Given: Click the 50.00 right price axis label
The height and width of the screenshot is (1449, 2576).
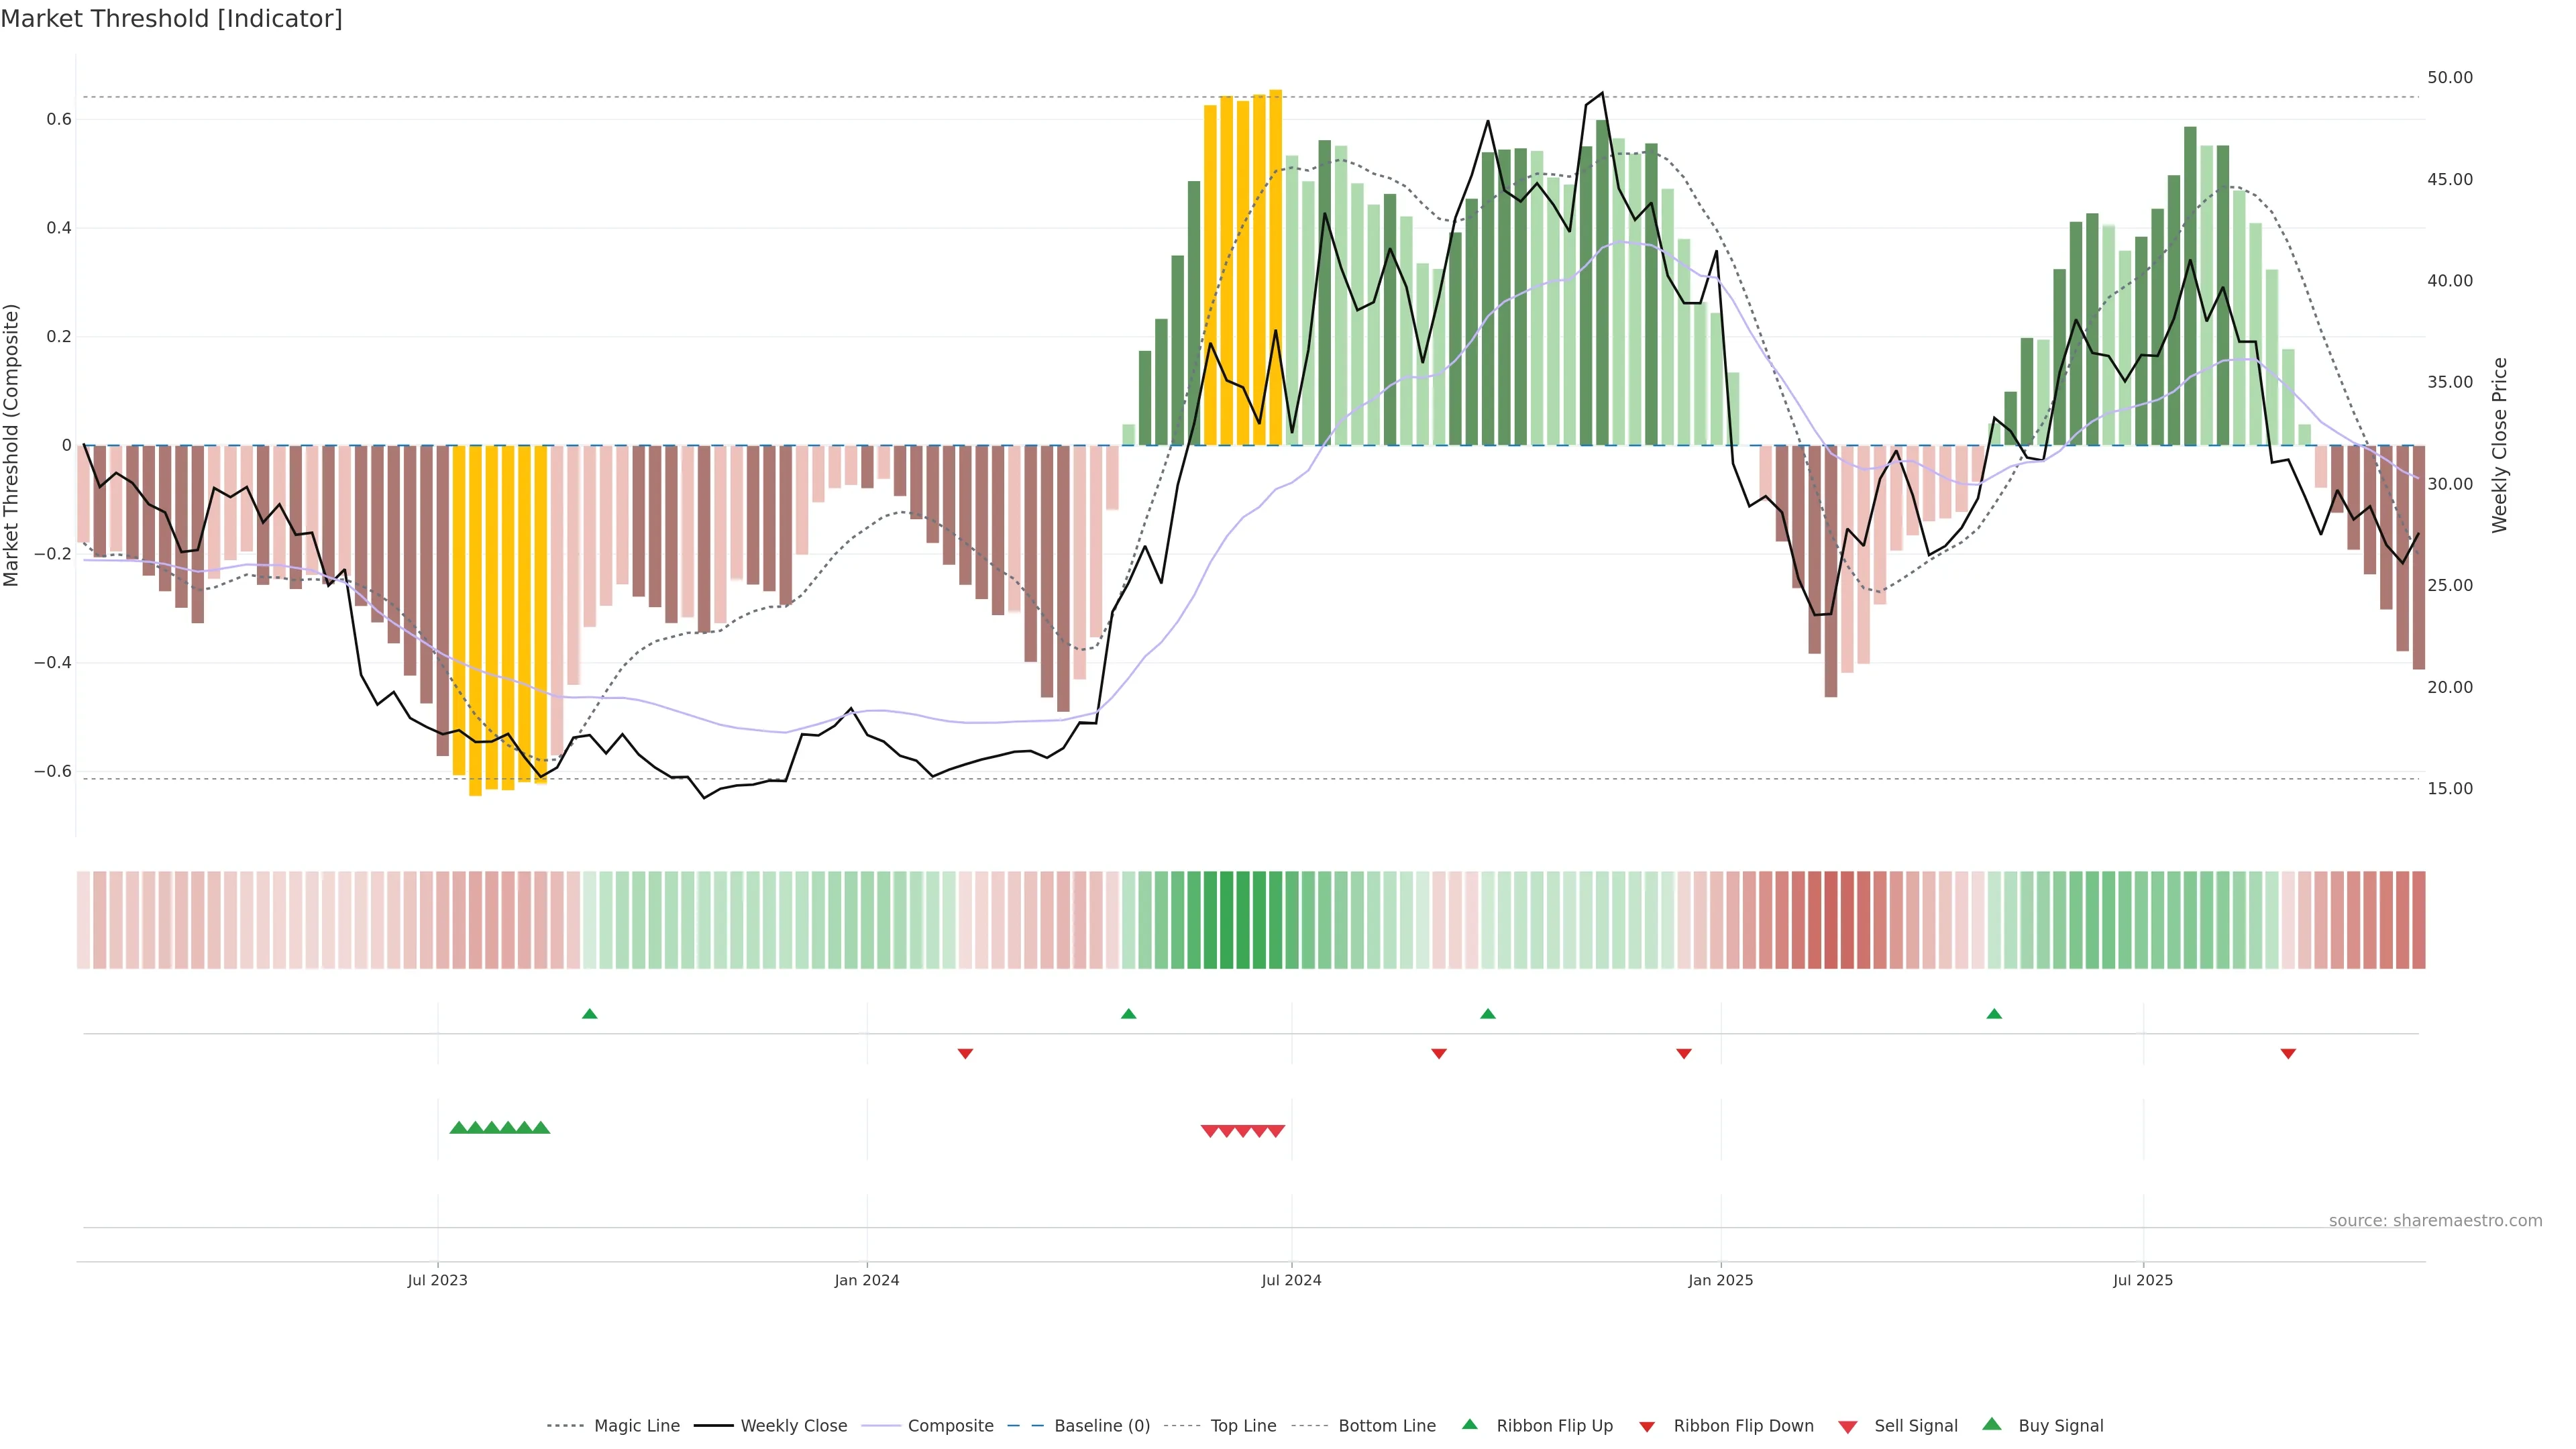Looking at the screenshot, I should click(2450, 78).
